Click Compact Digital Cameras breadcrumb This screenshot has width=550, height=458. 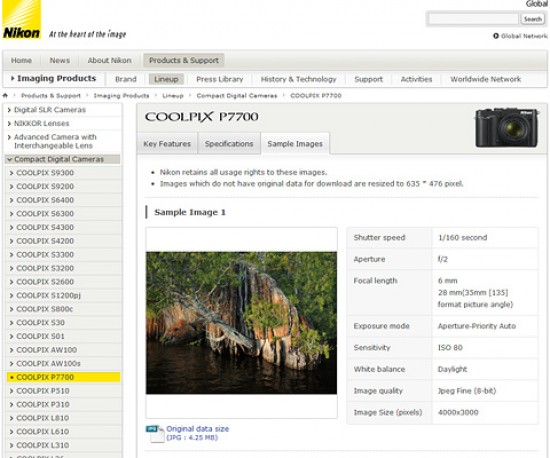coord(237,95)
